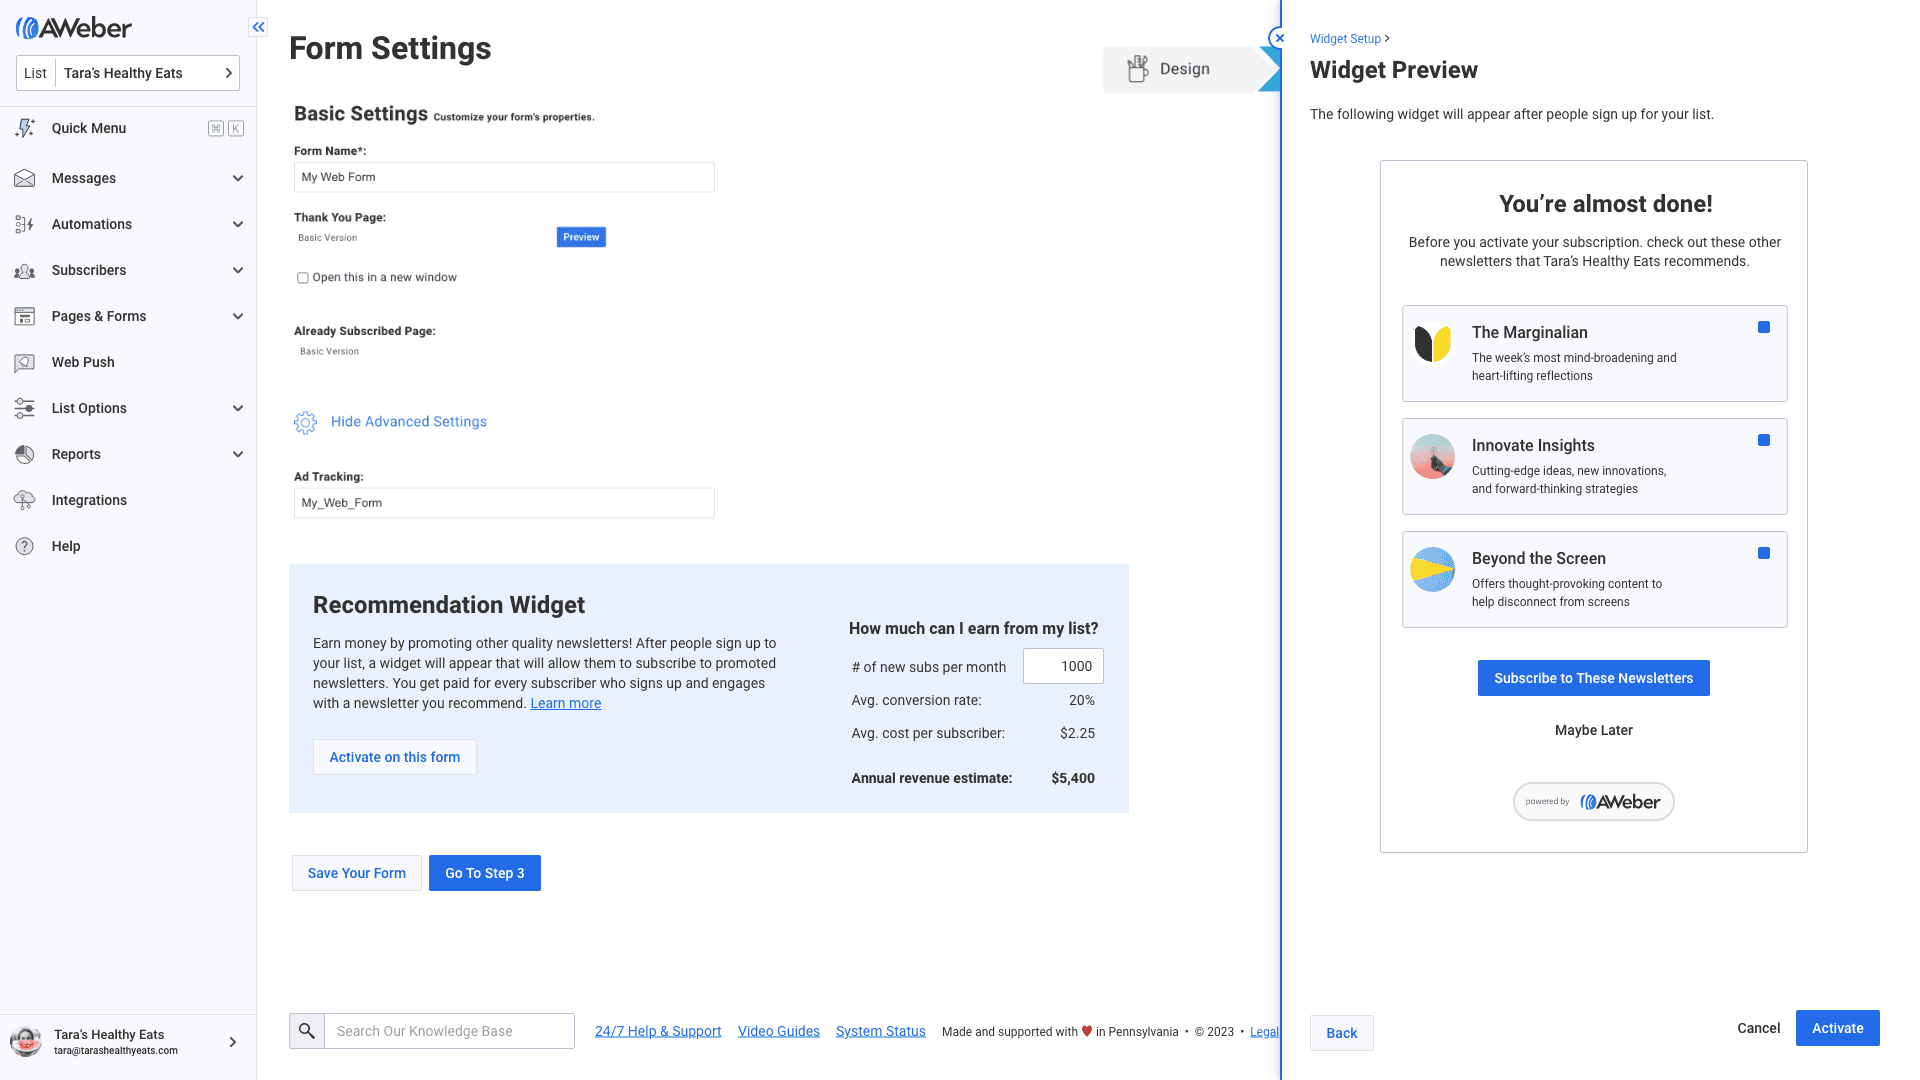Open account menu arrow at sidebar bottom
The width and height of the screenshot is (1920, 1080).
233,1042
